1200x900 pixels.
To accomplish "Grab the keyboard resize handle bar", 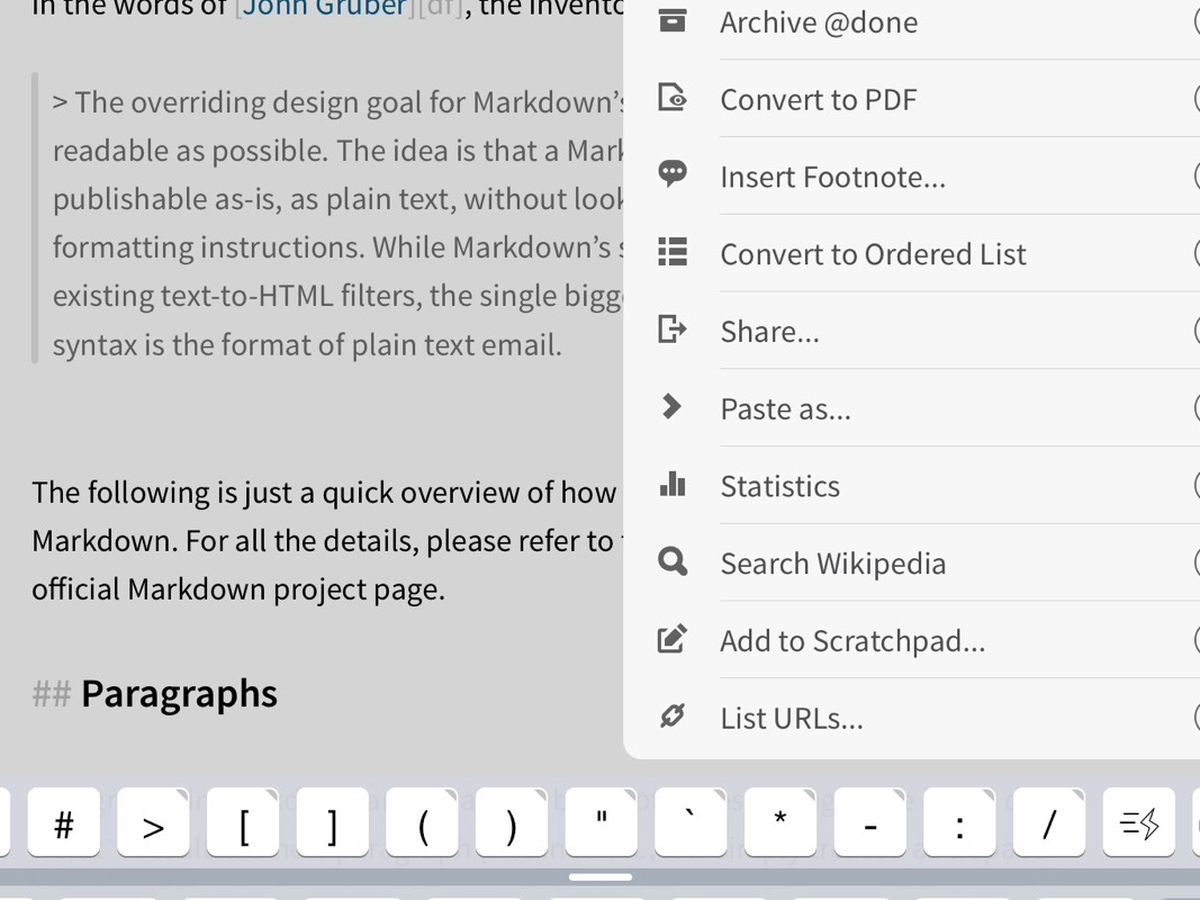I will pyautogui.click(x=600, y=877).
